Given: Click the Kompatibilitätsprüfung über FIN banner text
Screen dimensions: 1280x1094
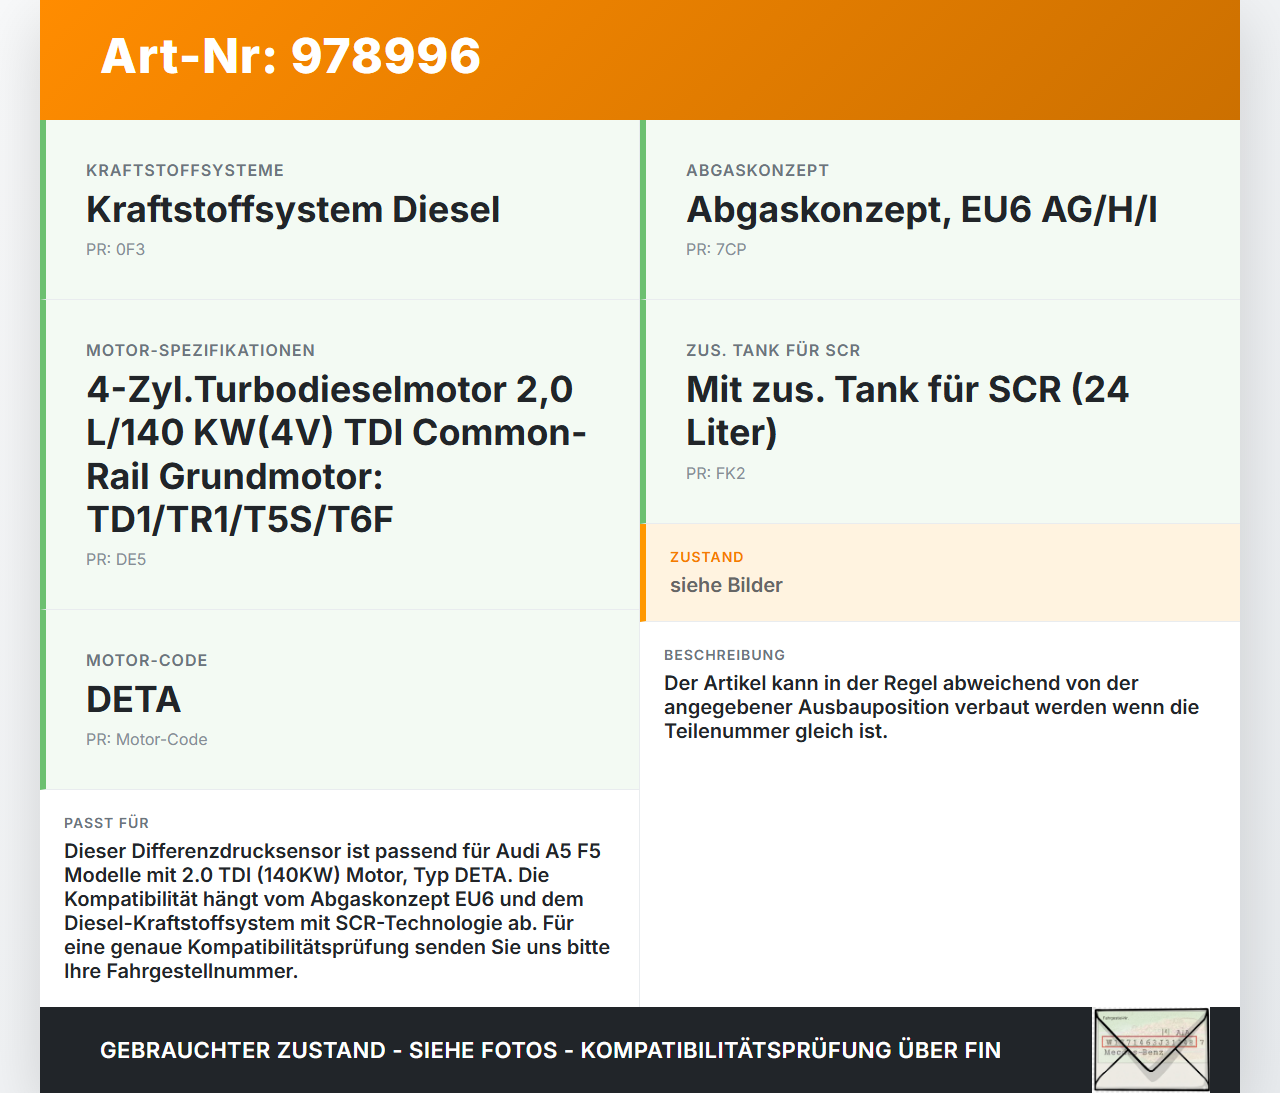Looking at the screenshot, I should pos(550,1050).
